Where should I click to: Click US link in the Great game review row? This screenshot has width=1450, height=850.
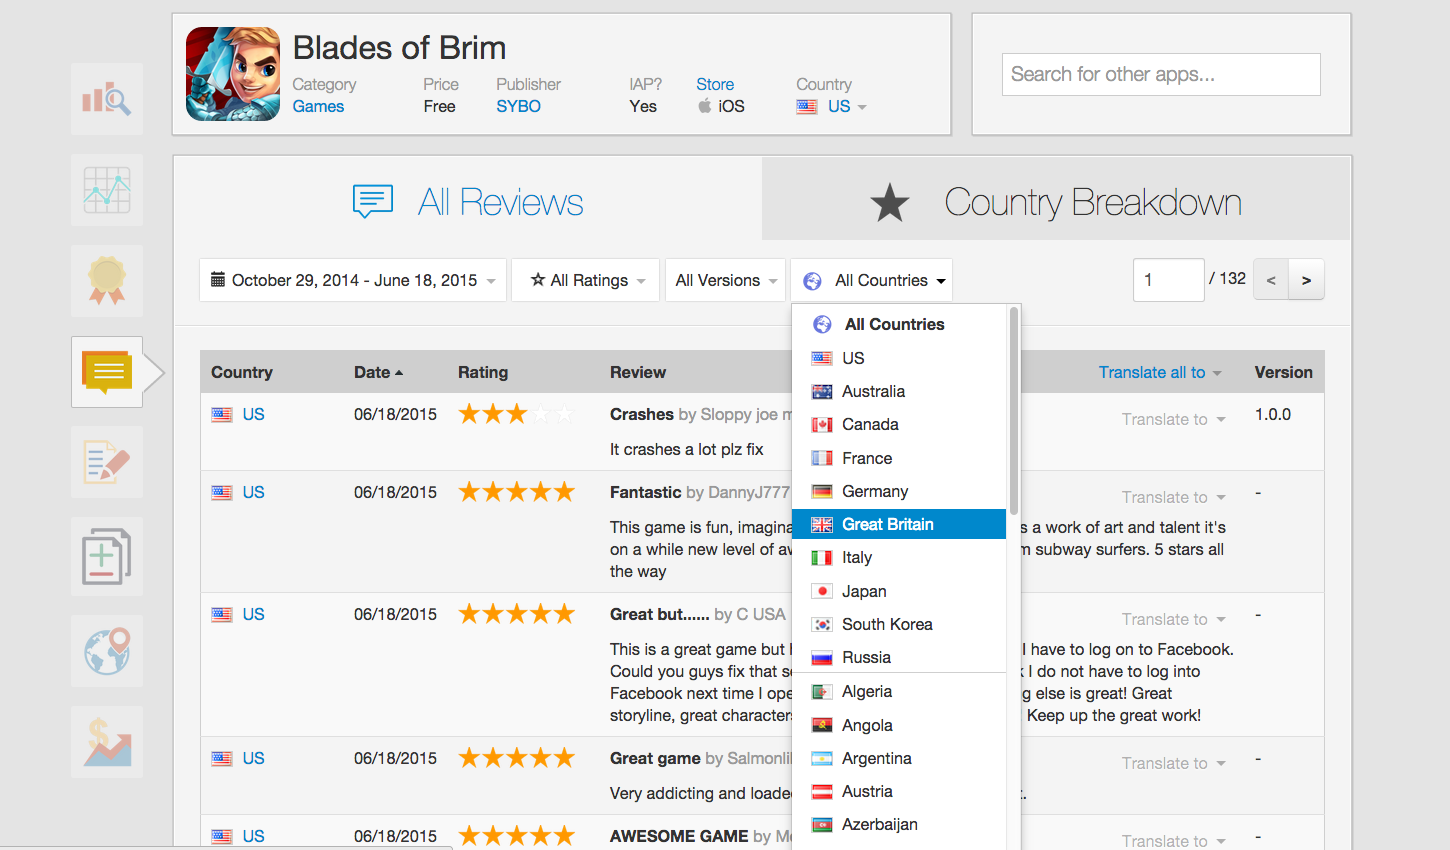(x=253, y=758)
